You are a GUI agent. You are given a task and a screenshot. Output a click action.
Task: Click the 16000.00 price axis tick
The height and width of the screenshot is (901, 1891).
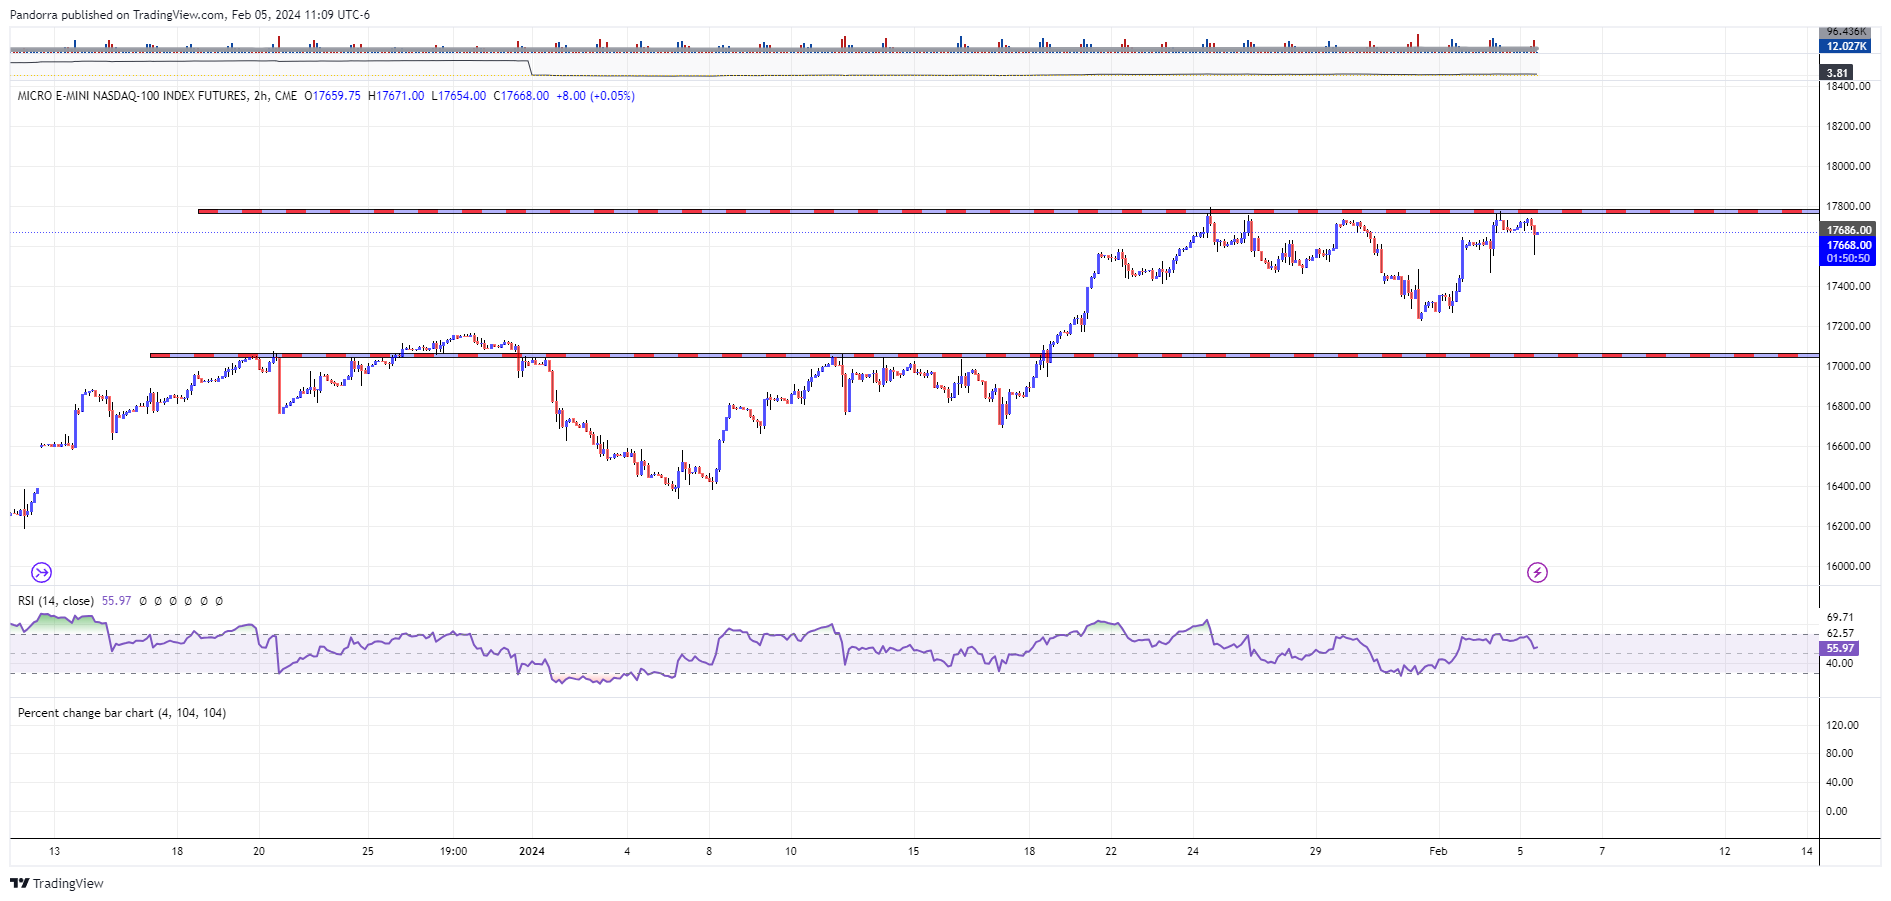[x=1848, y=566]
